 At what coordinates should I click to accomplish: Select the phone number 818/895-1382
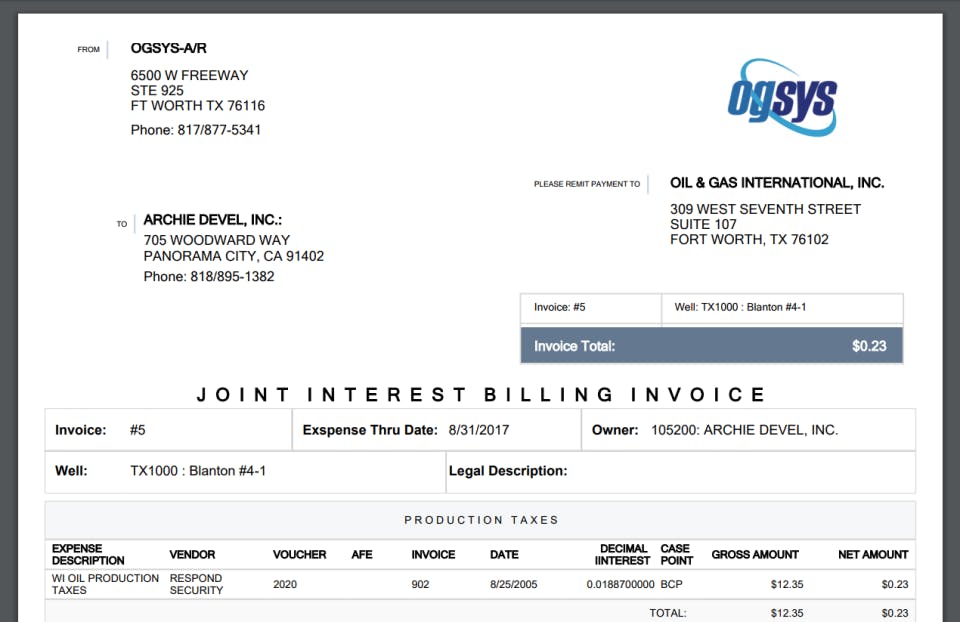[232, 277]
